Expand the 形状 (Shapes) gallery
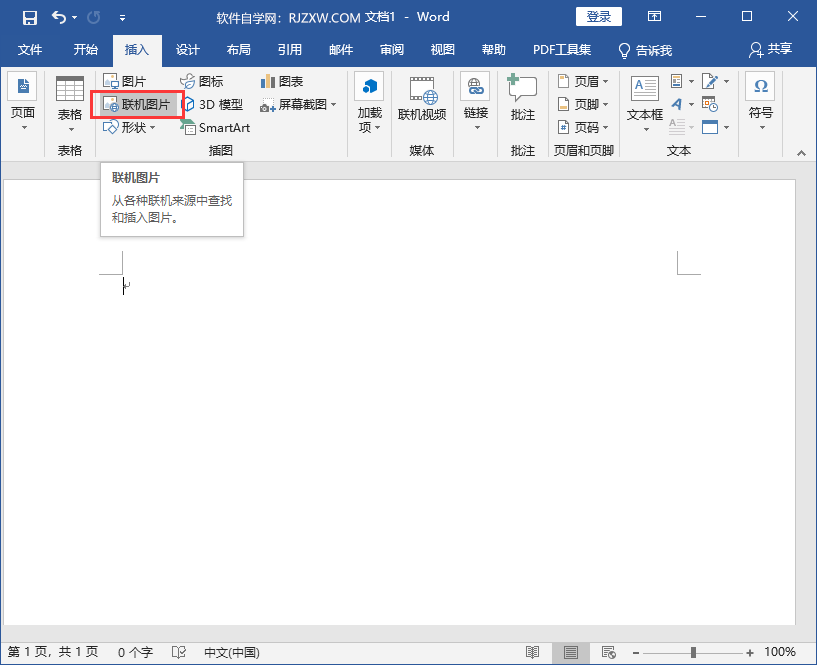Viewport: 817px width, 665px height. click(x=137, y=127)
